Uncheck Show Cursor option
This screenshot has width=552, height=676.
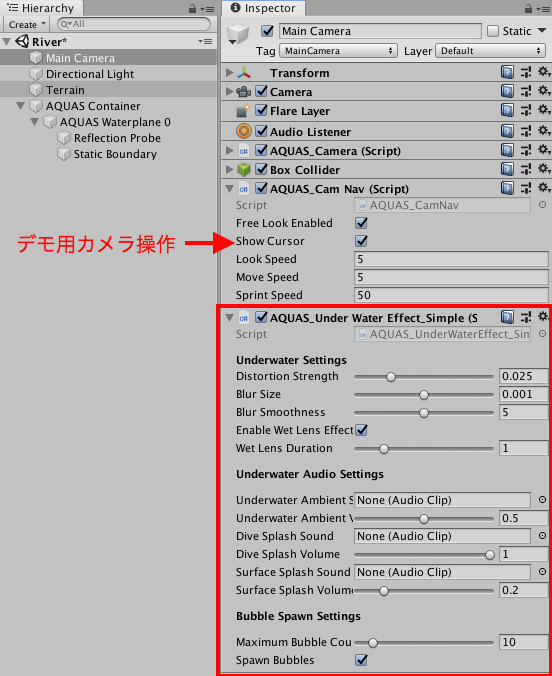click(361, 241)
